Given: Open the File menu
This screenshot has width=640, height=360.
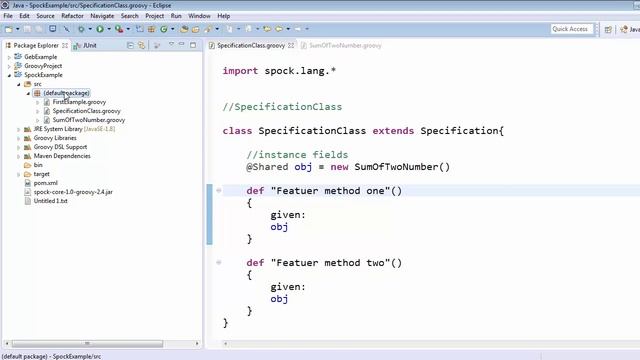Looking at the screenshot, I should click(x=8, y=16).
